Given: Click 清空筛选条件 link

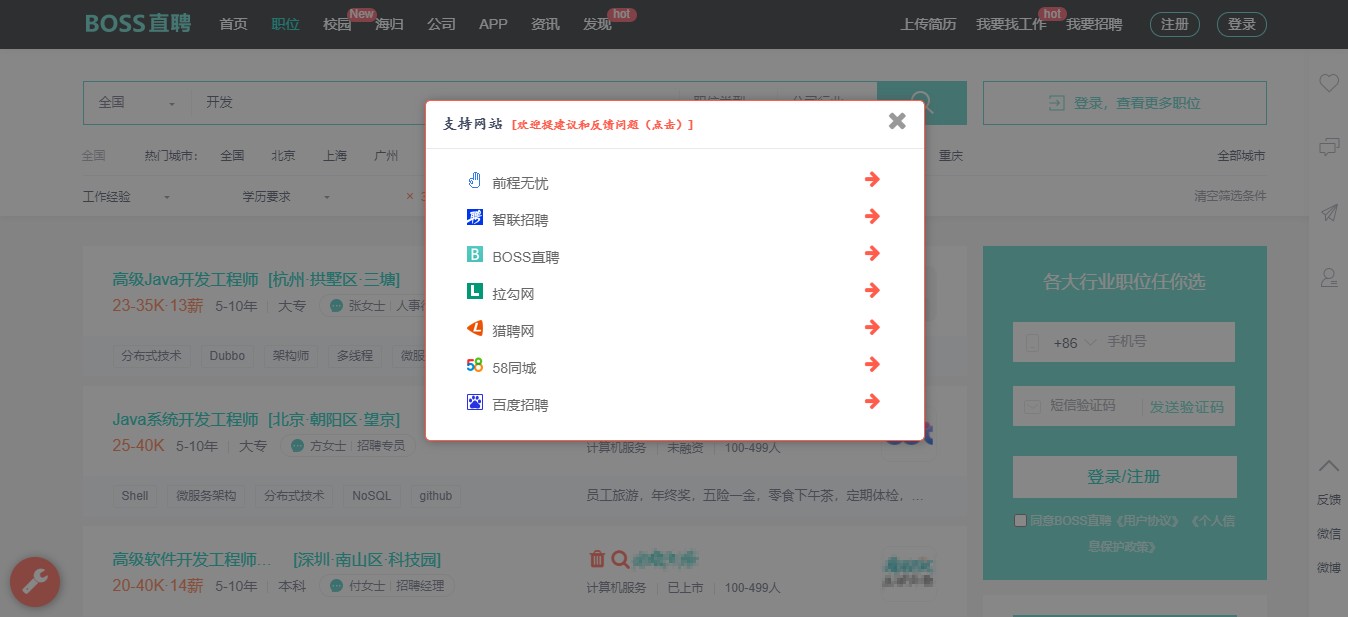Looking at the screenshot, I should (1230, 196).
